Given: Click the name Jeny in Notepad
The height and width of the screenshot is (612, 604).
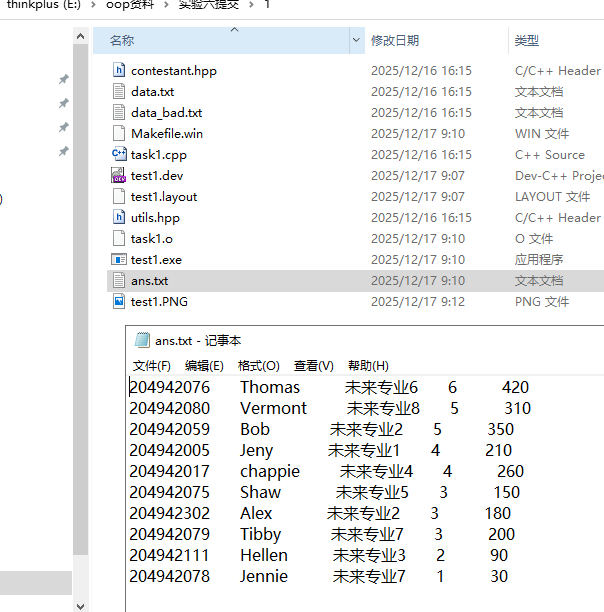Looking at the screenshot, I should (256, 450).
